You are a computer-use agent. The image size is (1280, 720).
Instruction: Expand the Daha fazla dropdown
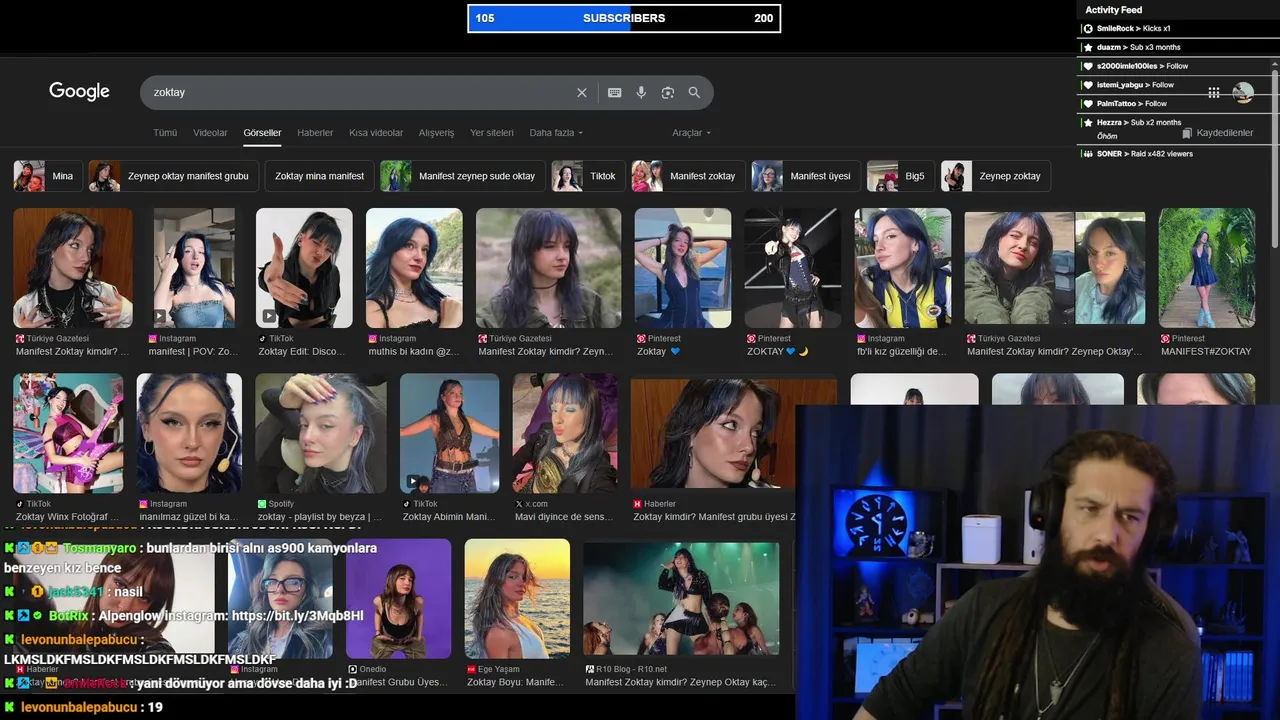point(556,133)
